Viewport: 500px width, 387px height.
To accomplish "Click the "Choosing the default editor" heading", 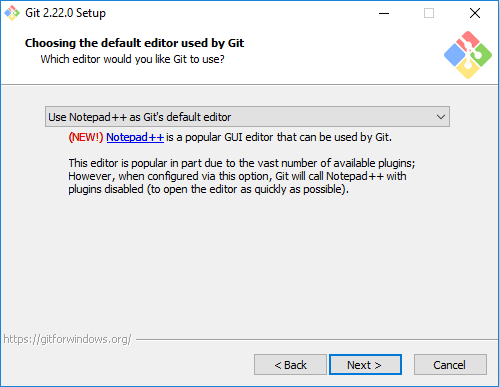I will click(x=134, y=43).
